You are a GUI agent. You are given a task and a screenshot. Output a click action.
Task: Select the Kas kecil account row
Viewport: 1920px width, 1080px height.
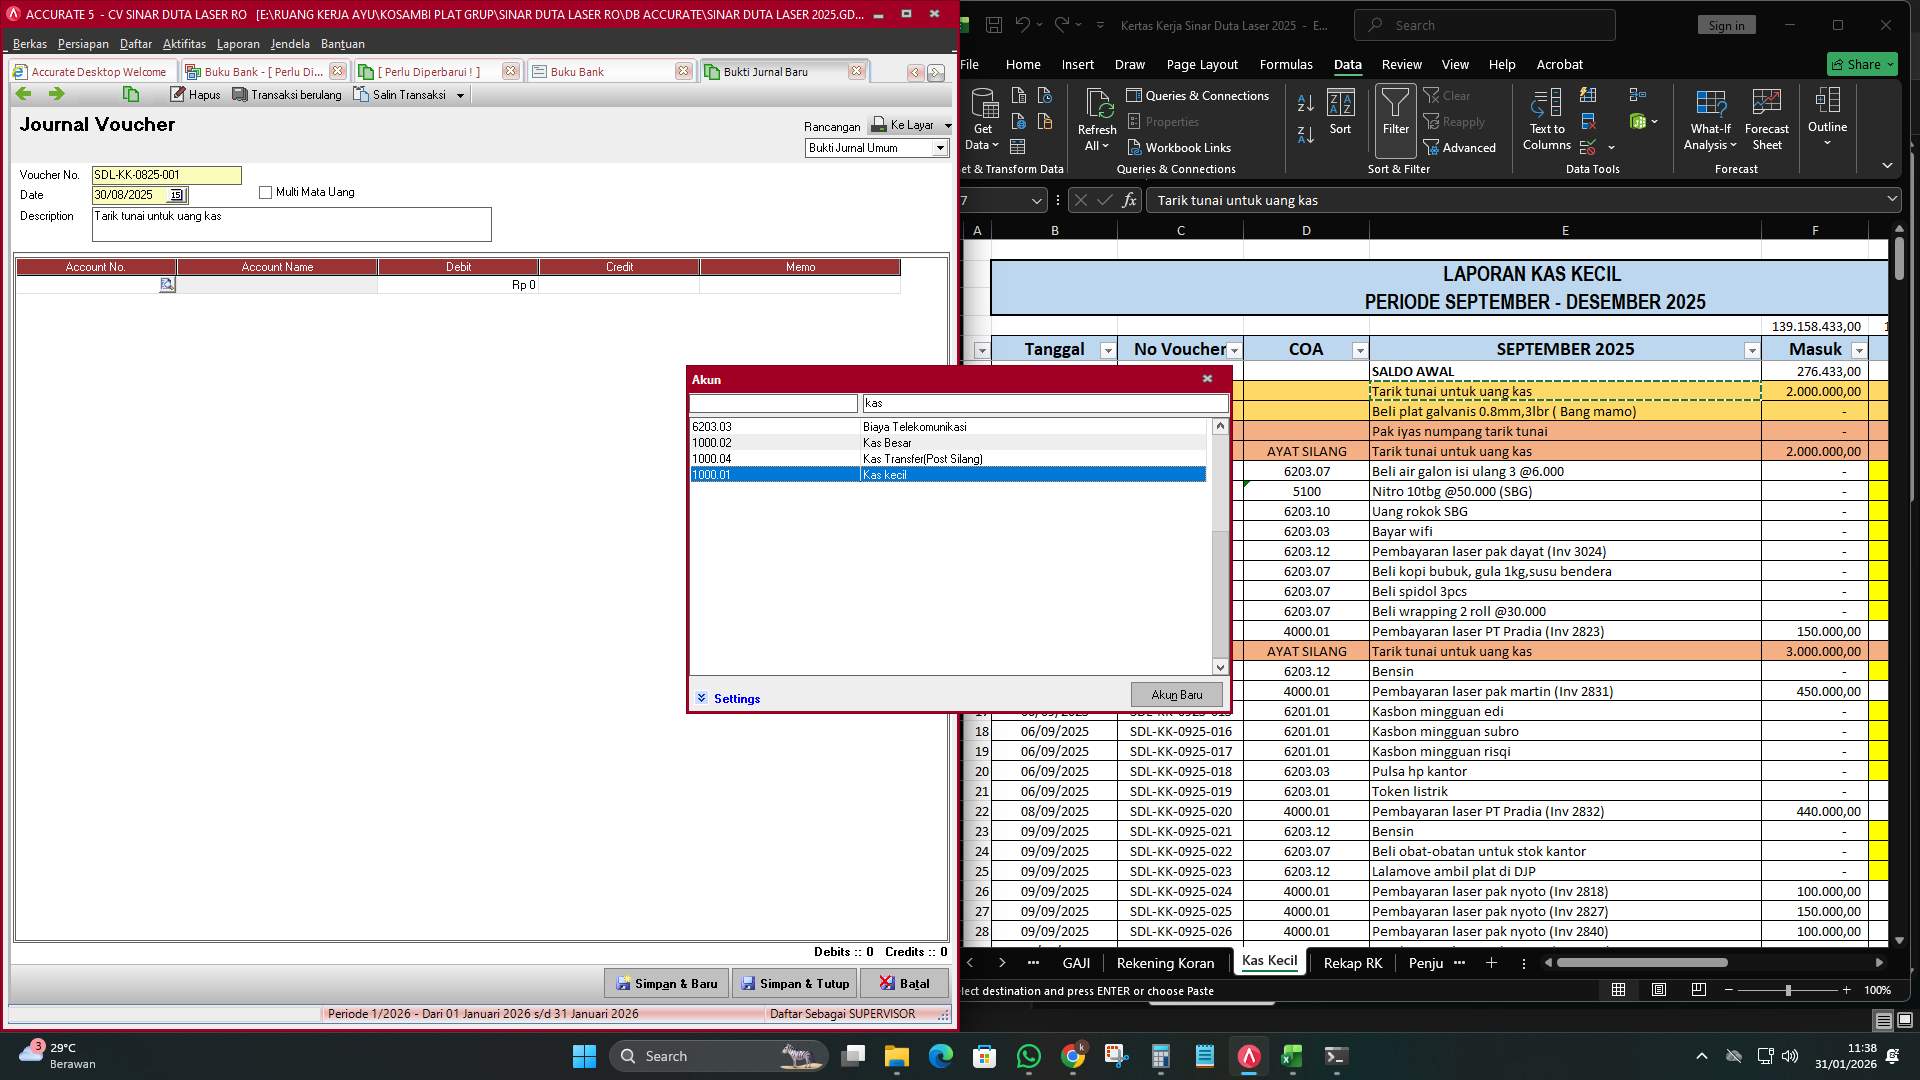947,474
